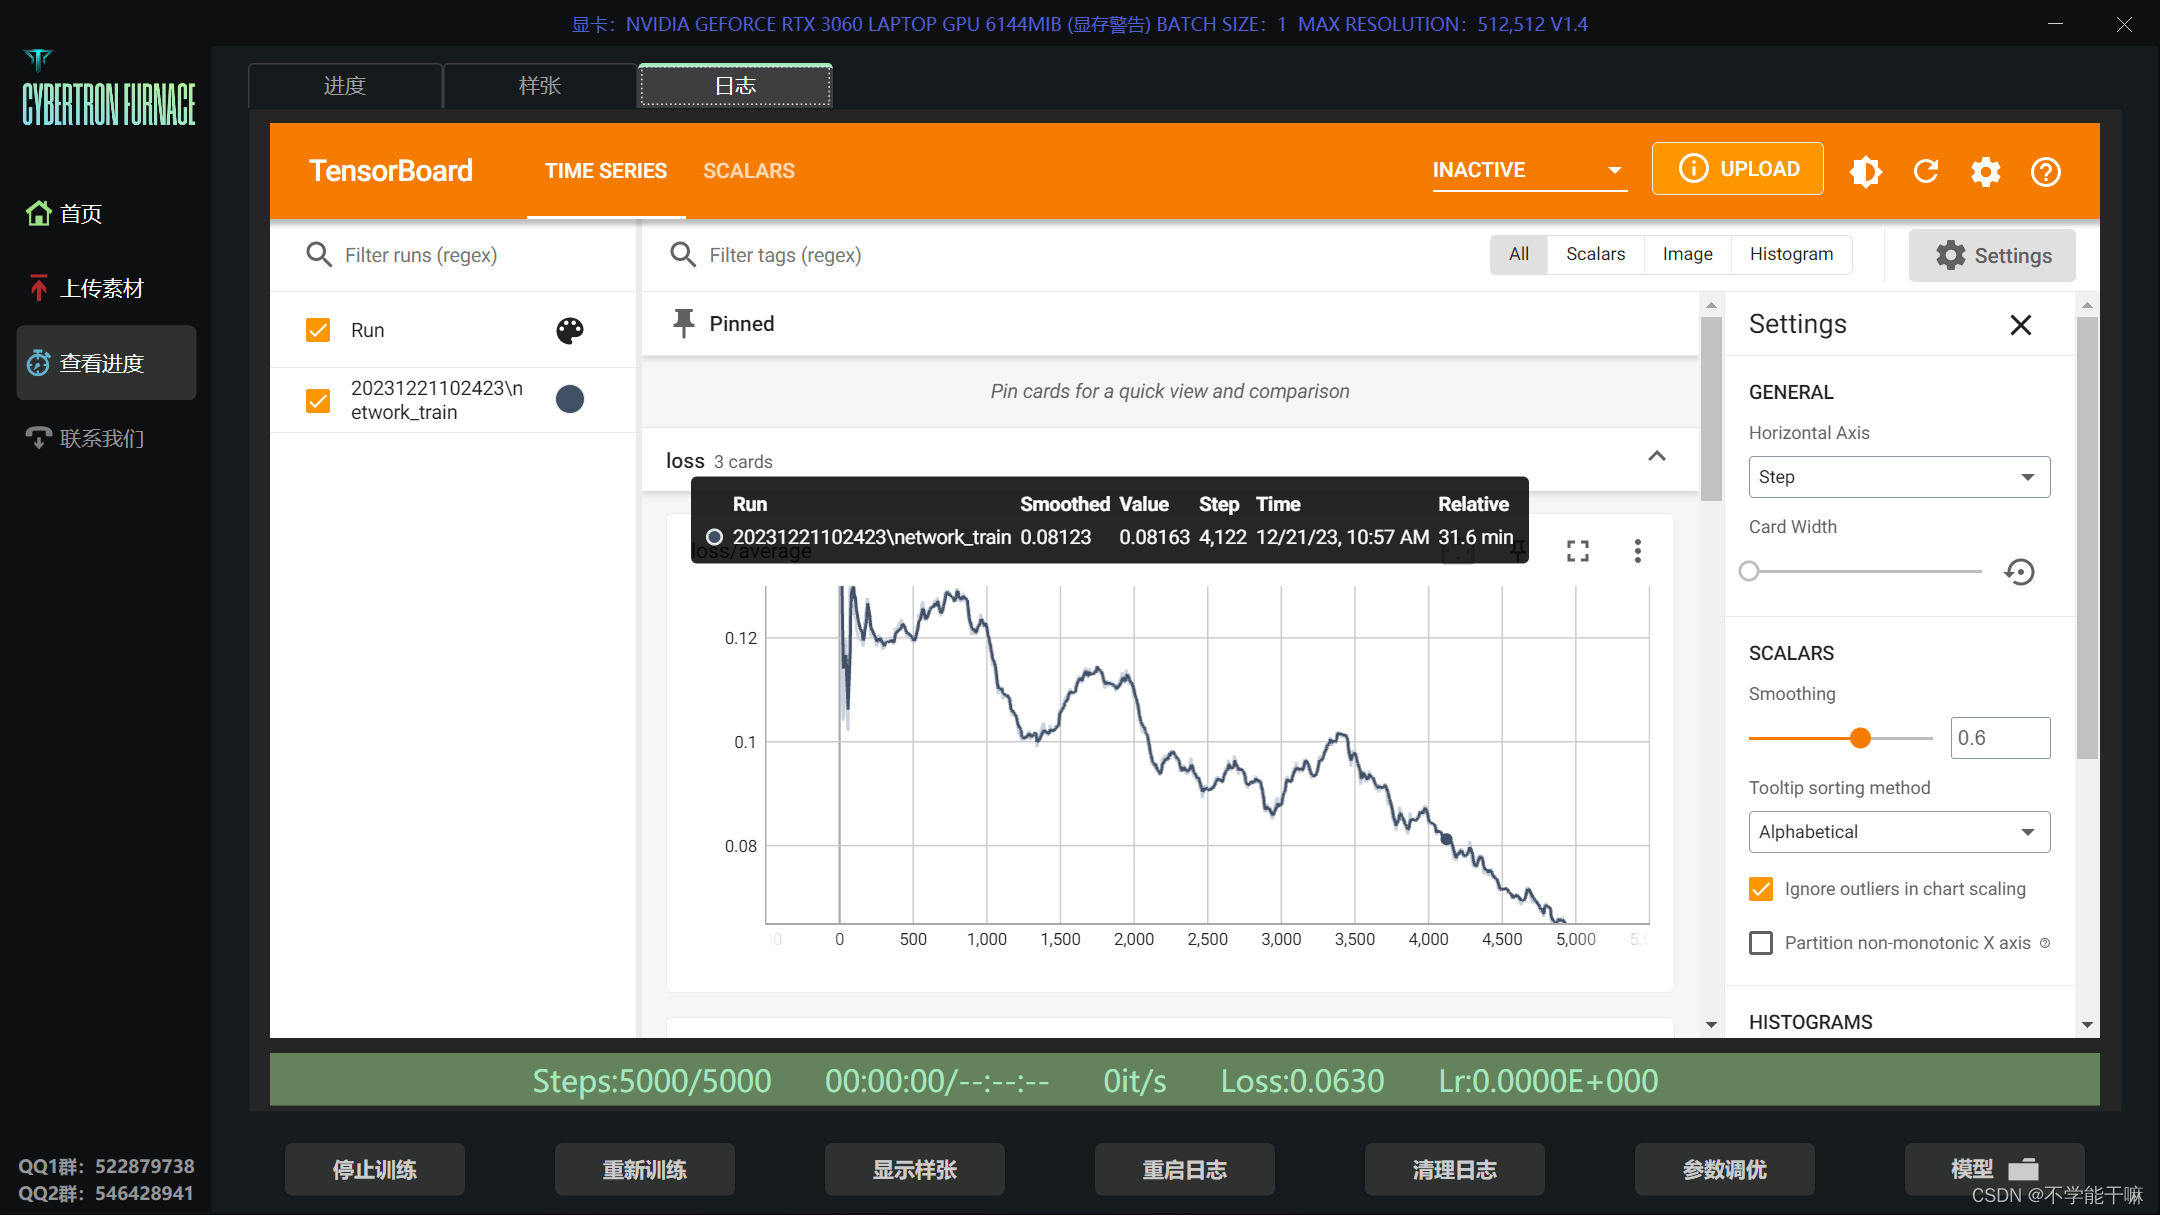Image resolution: width=2160 pixels, height=1215 pixels.
Task: Uncheck the 20231221102423 network_train run
Action: tap(318, 400)
